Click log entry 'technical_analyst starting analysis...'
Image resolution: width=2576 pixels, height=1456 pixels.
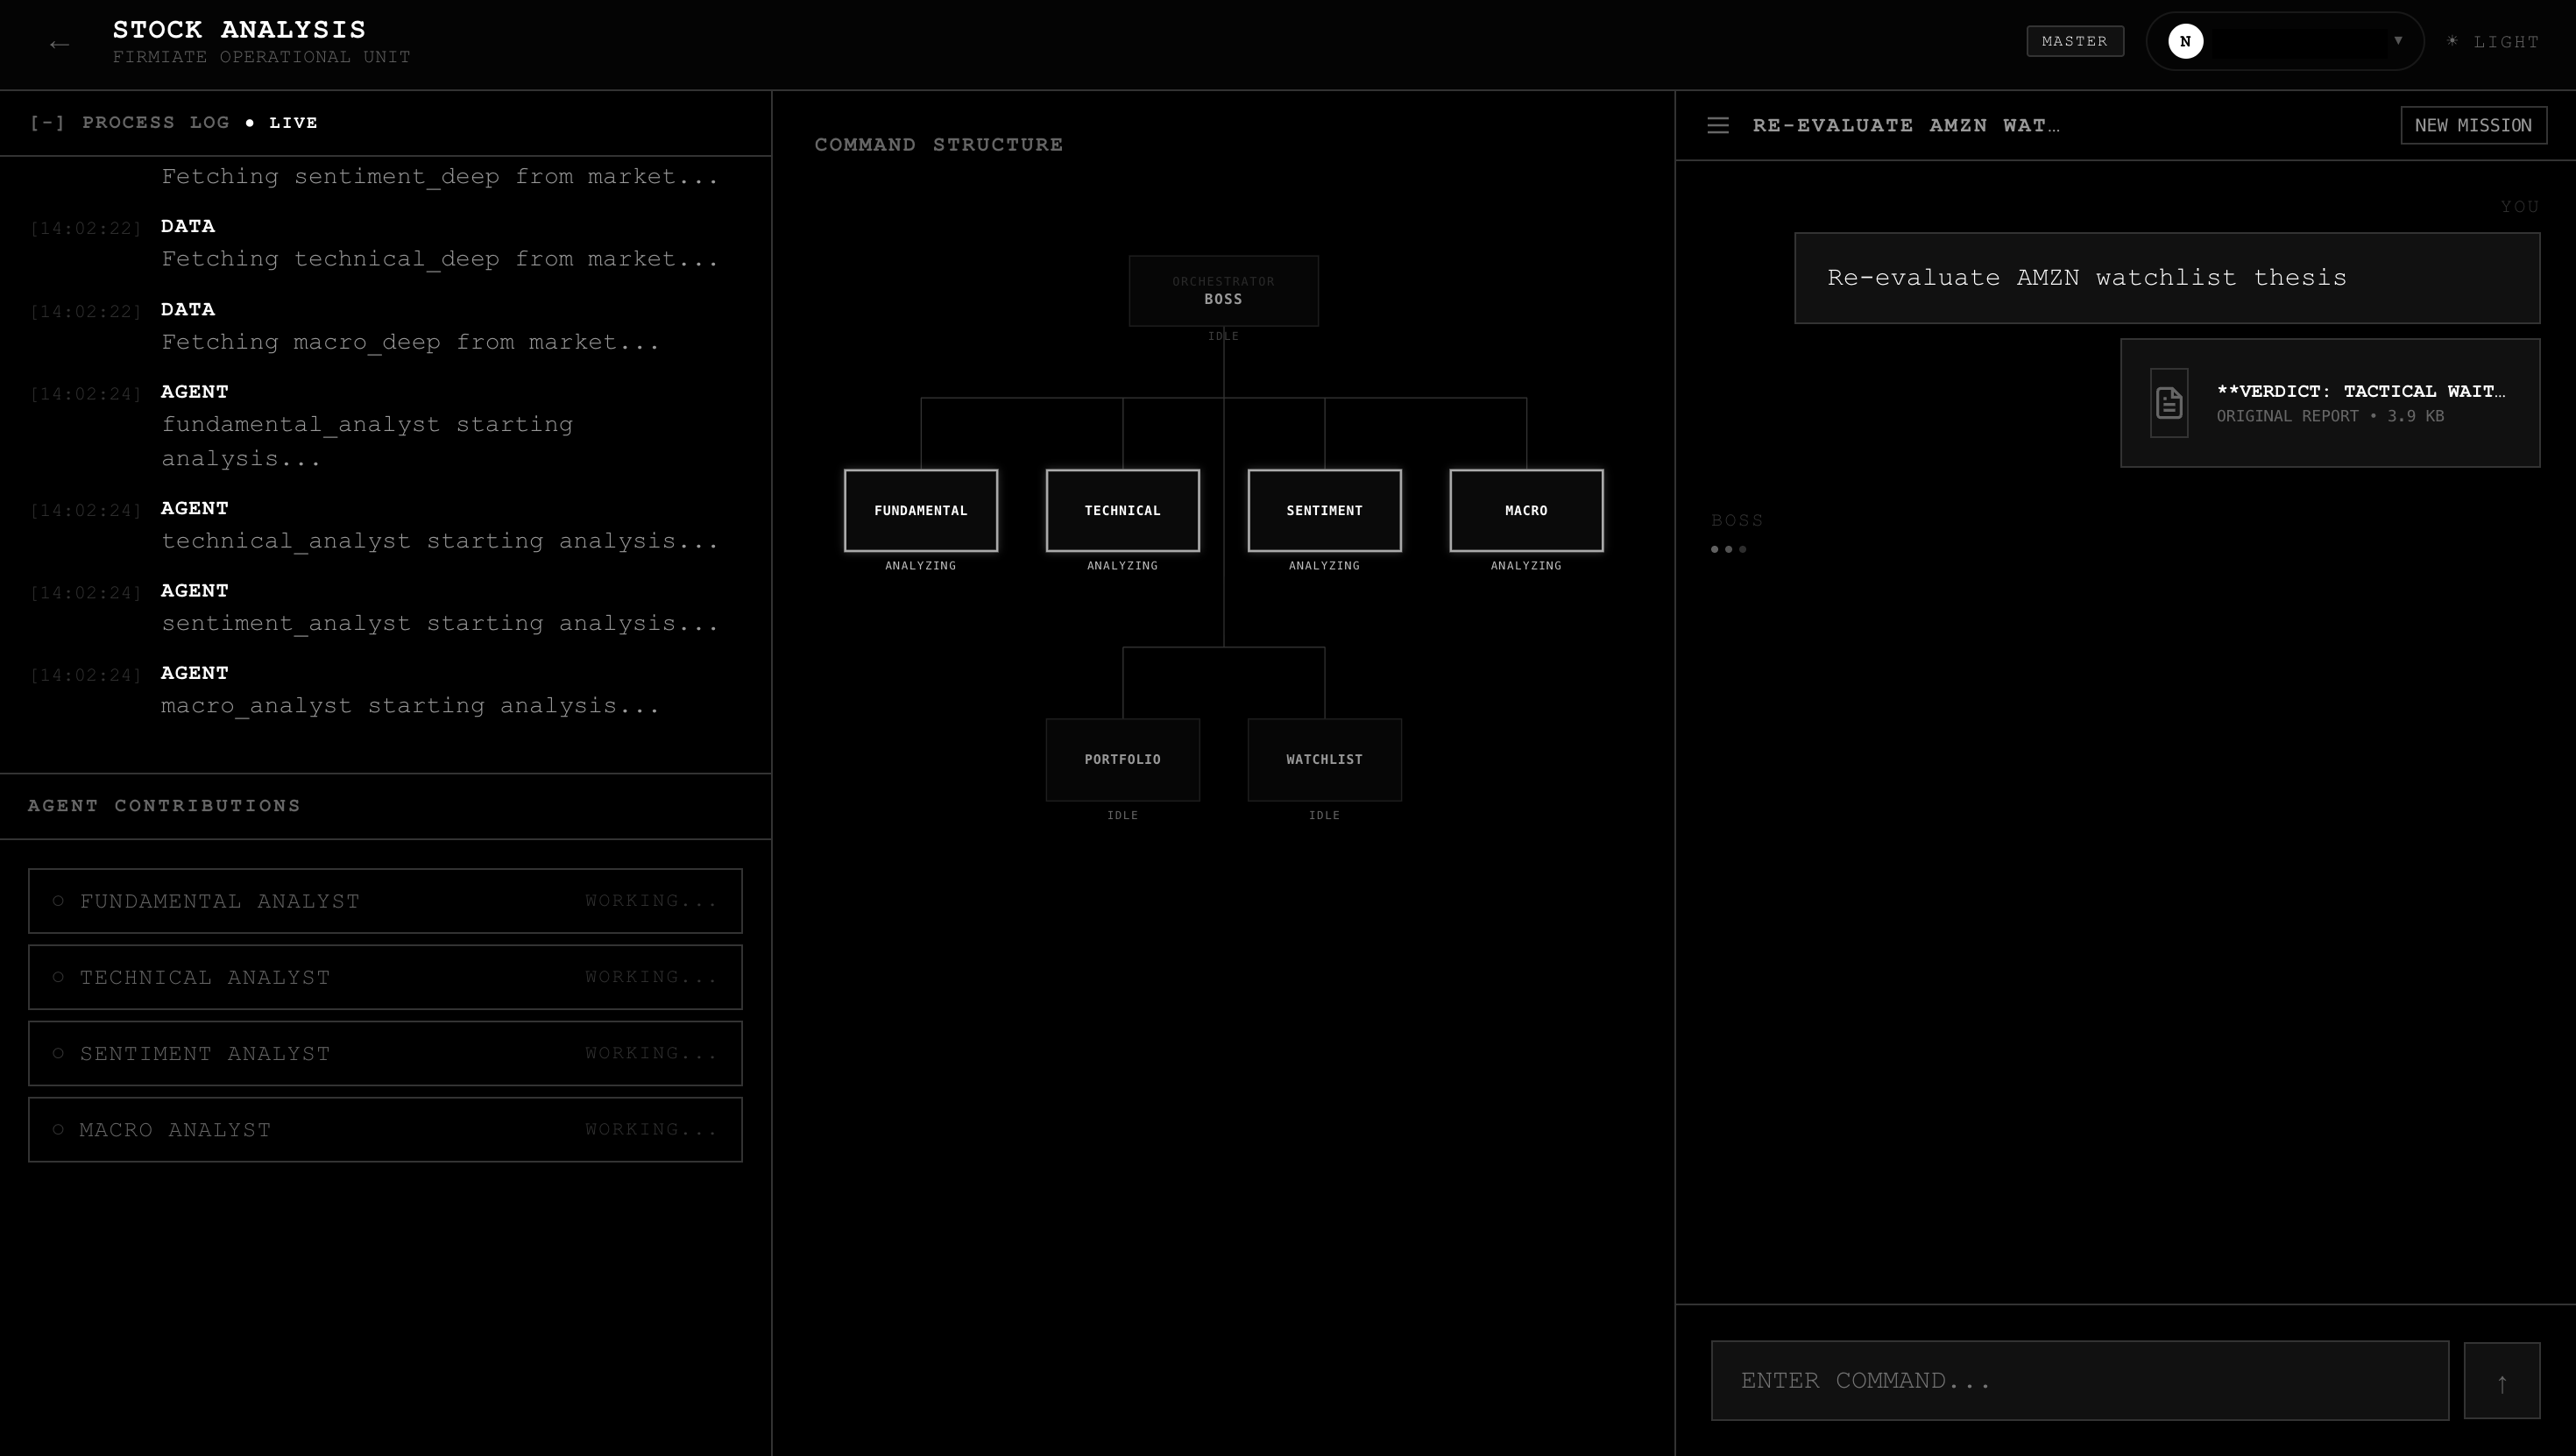[440, 541]
